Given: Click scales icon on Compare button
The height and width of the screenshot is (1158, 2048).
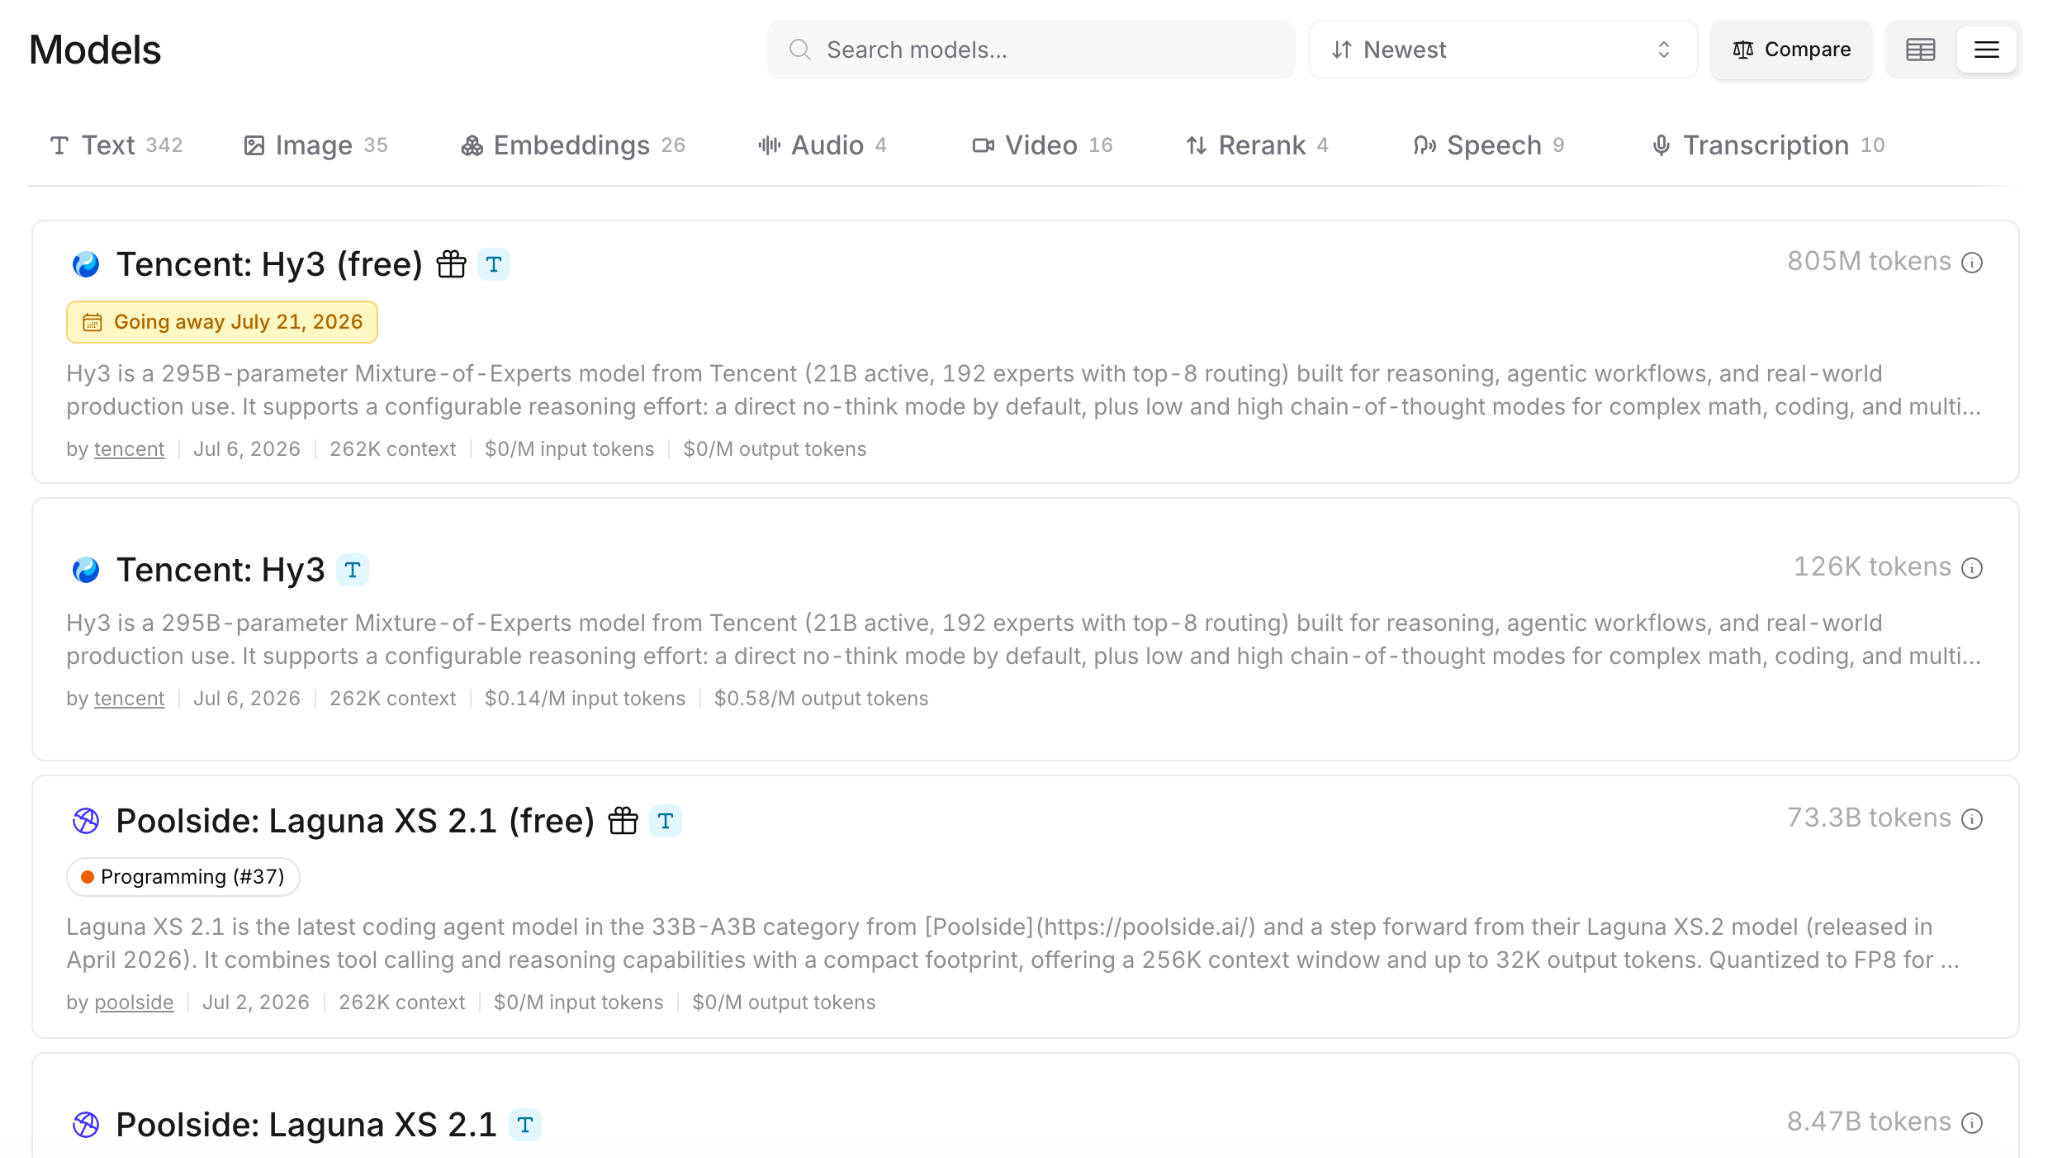Looking at the screenshot, I should tap(1743, 49).
